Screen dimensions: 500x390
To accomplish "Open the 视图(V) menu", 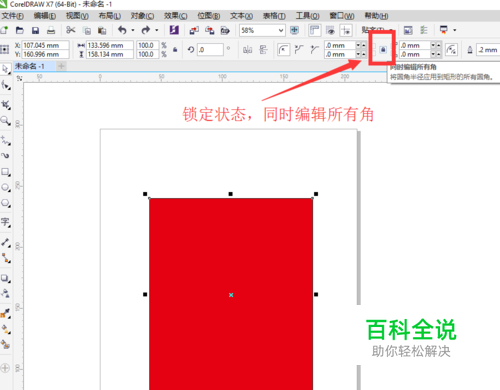I will 77,16.
